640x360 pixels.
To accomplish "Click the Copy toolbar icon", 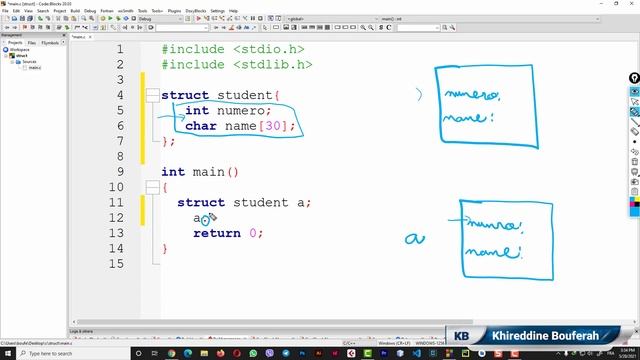I will click(66, 19).
